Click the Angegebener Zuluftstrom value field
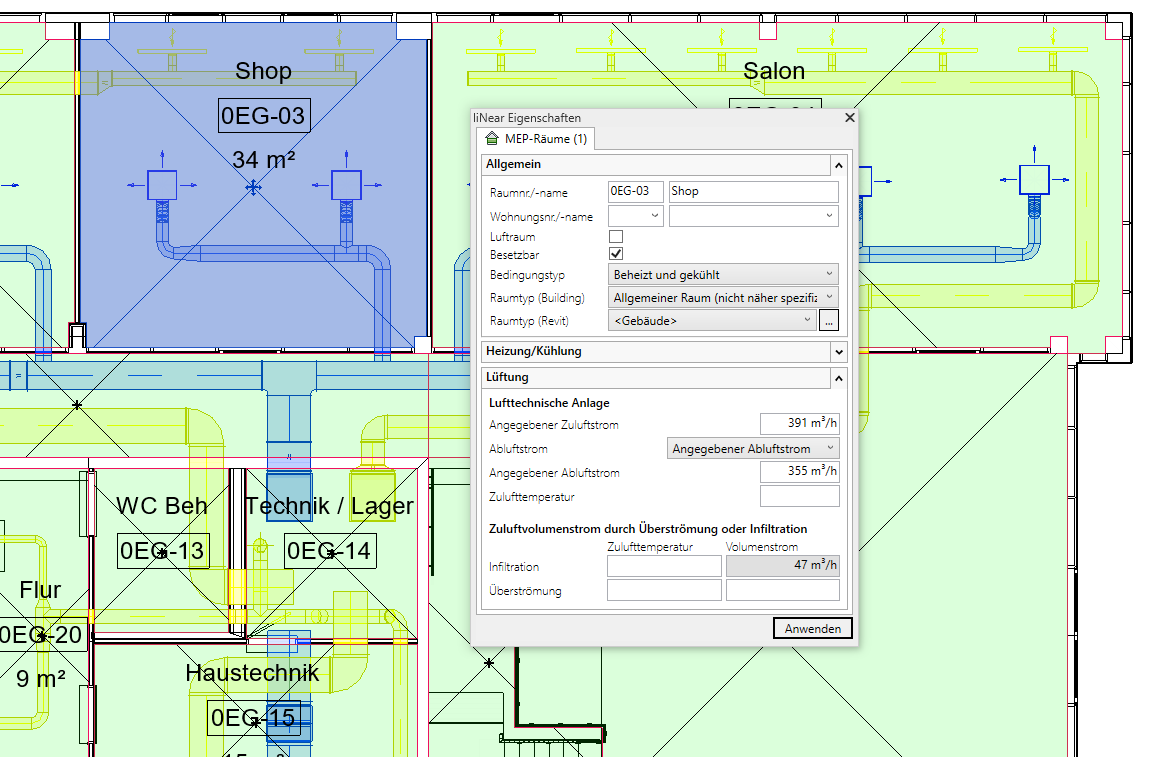 (x=799, y=424)
